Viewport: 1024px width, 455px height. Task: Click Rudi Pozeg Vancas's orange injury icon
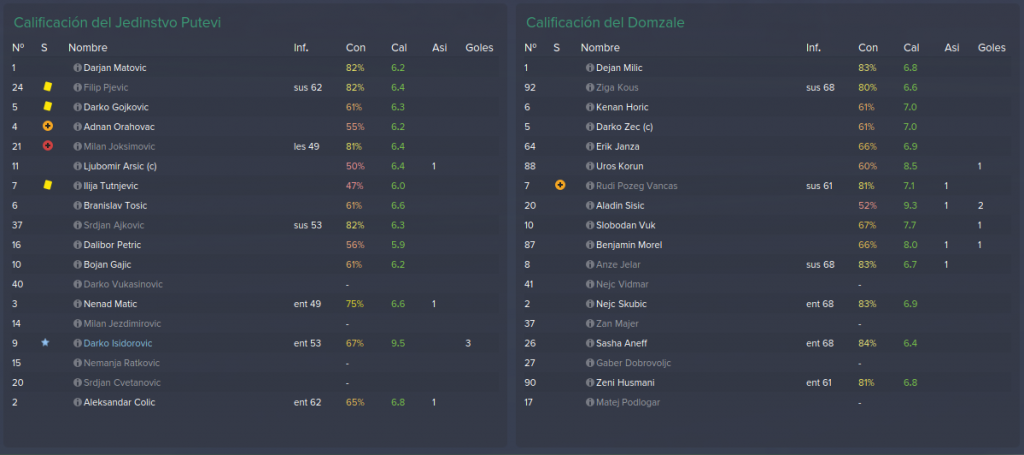tap(560, 185)
